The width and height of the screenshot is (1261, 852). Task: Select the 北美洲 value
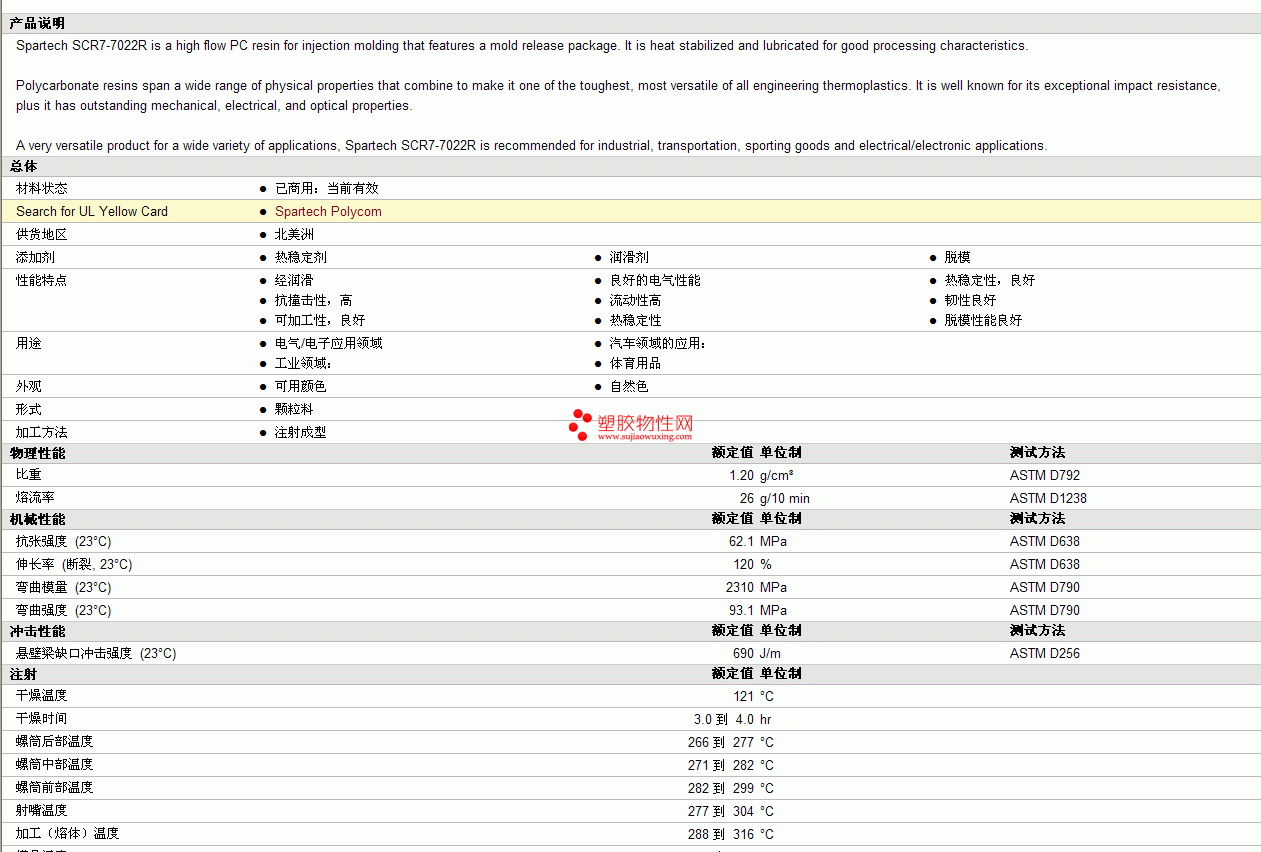tap(294, 234)
